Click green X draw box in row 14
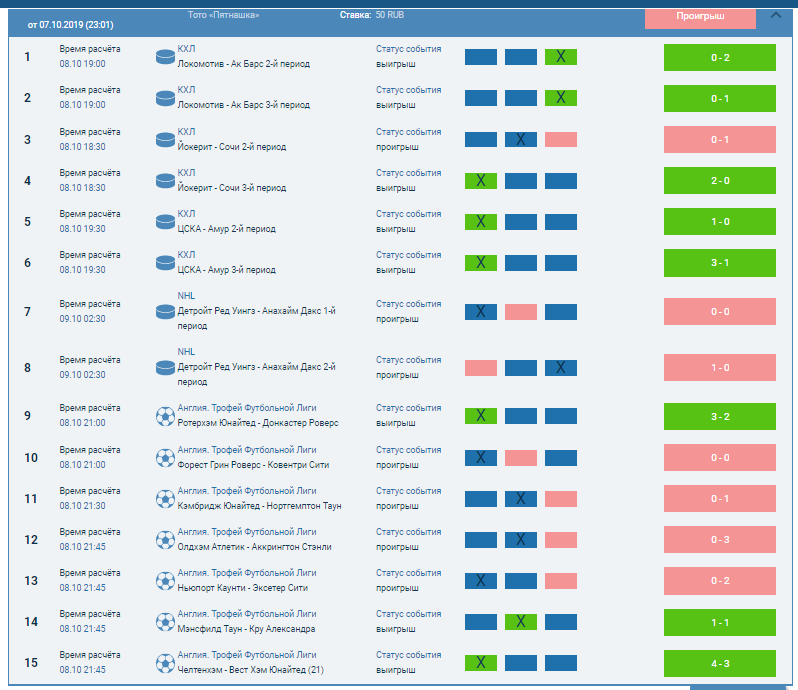Image resolution: width=798 pixels, height=690 pixels. tap(521, 622)
